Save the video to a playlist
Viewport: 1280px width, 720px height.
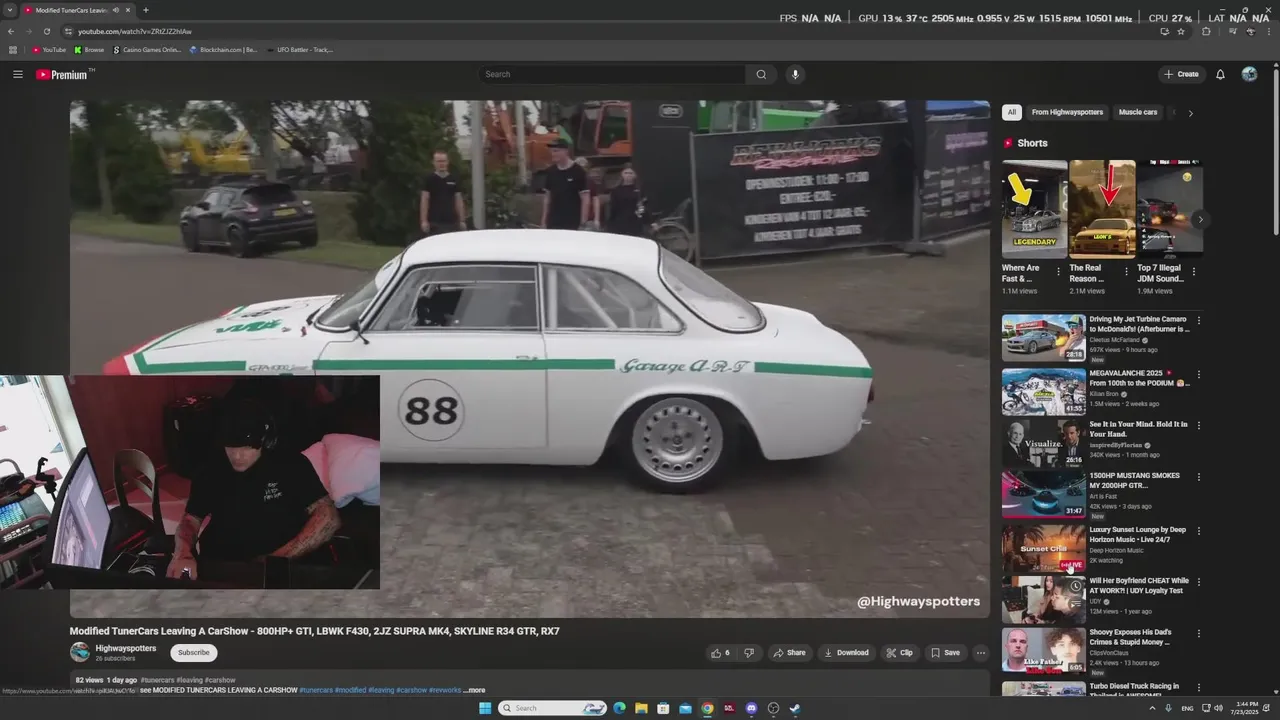click(x=945, y=653)
